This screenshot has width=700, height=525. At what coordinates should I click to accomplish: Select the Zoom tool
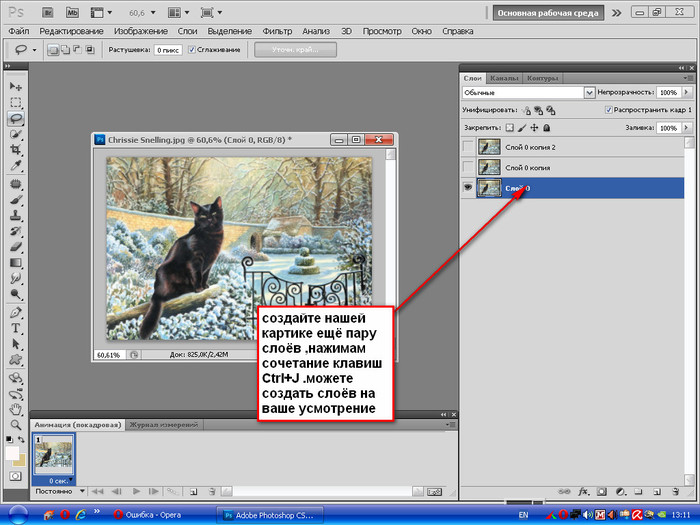(16, 425)
